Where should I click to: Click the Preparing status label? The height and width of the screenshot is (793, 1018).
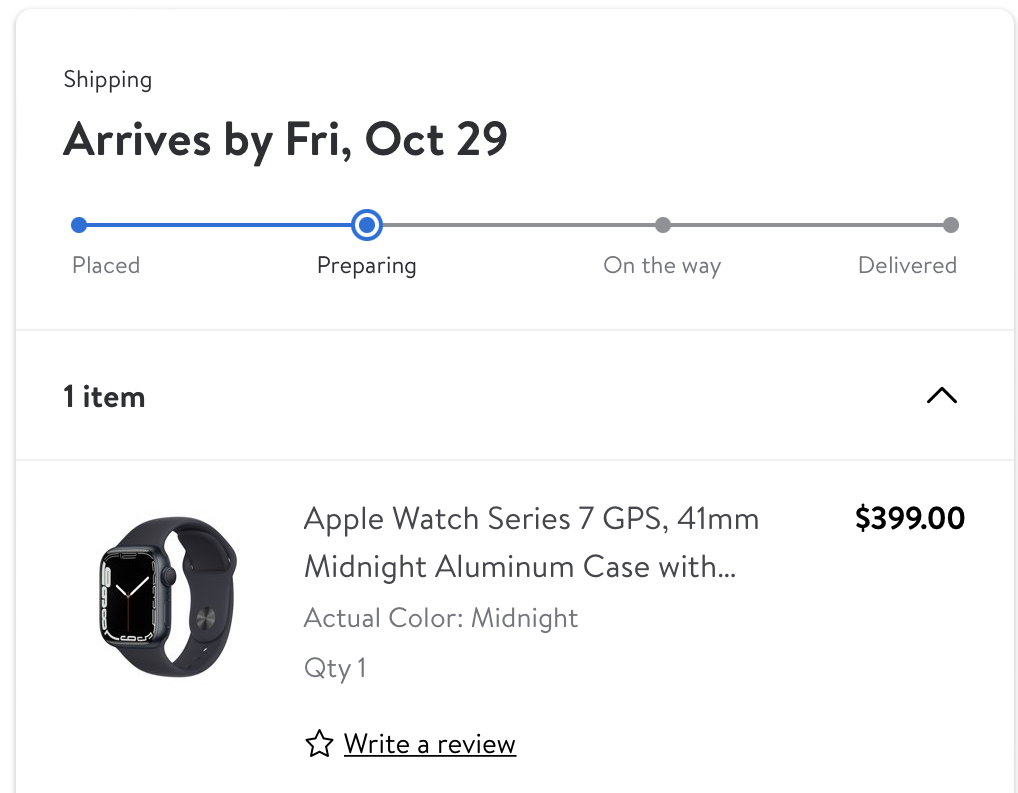coord(366,265)
